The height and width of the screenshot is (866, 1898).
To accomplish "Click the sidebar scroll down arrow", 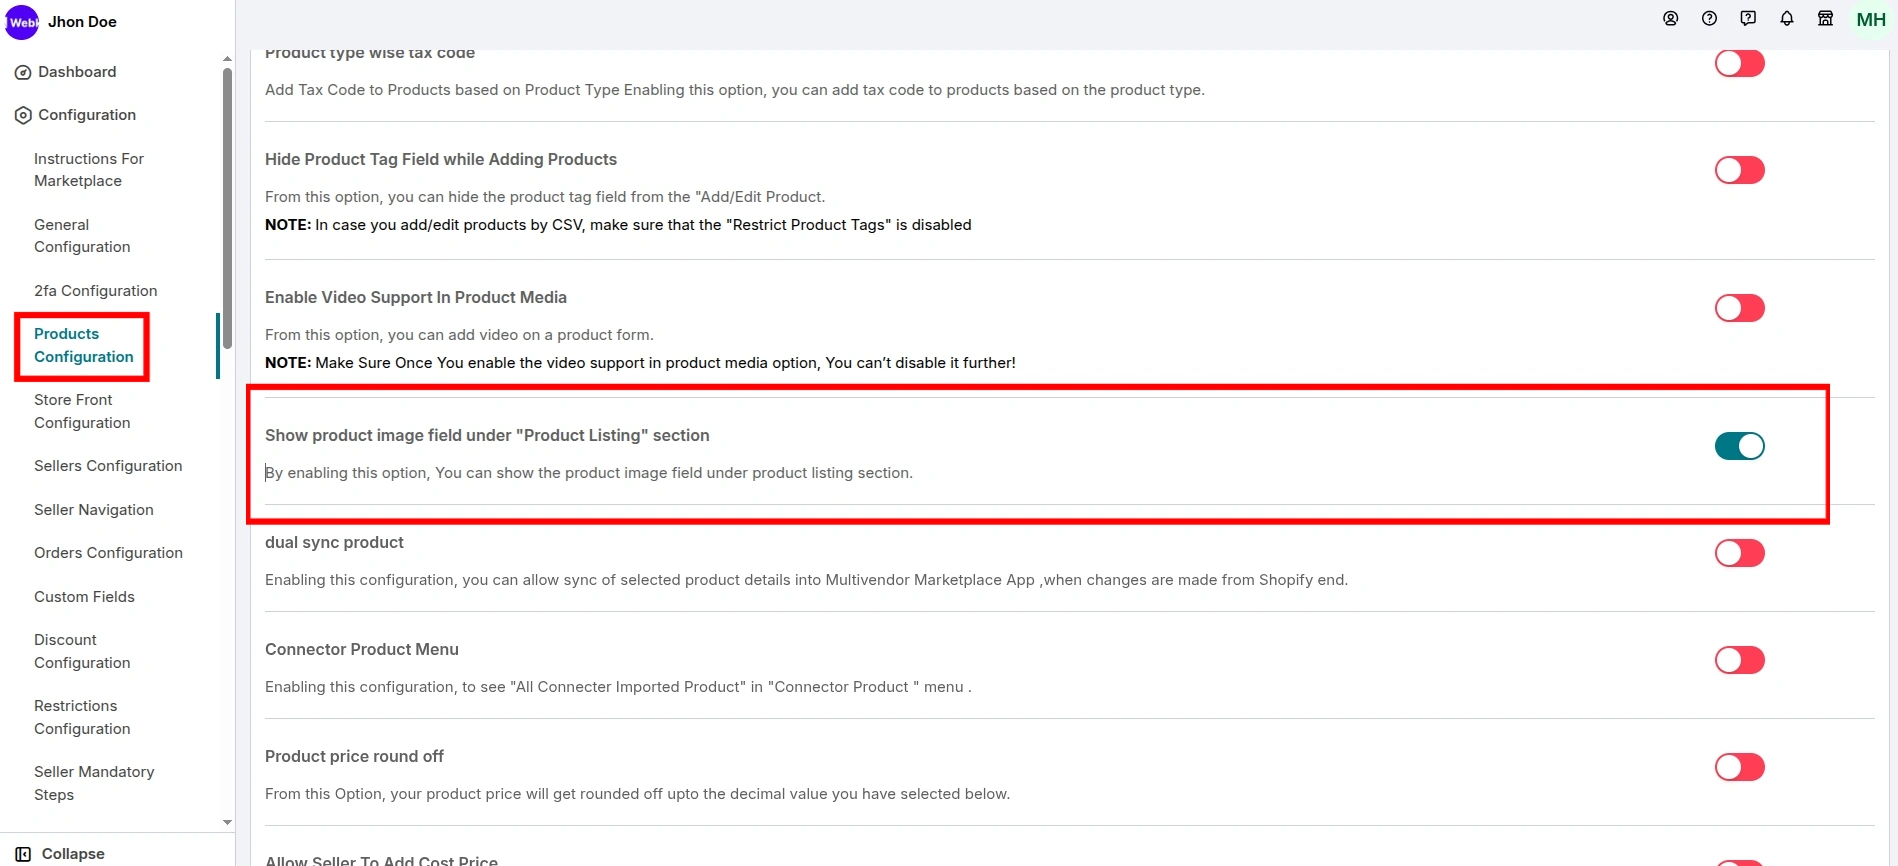I will coord(227,822).
